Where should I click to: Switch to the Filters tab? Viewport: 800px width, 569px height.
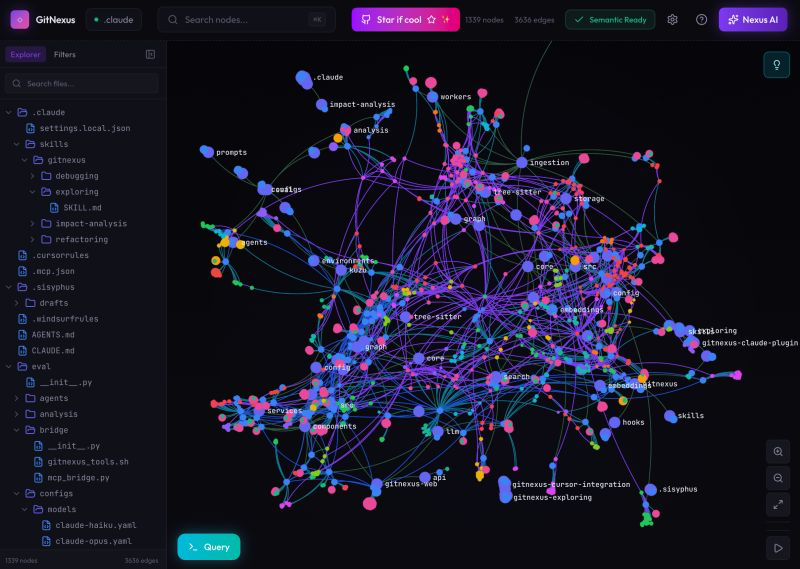(65, 55)
